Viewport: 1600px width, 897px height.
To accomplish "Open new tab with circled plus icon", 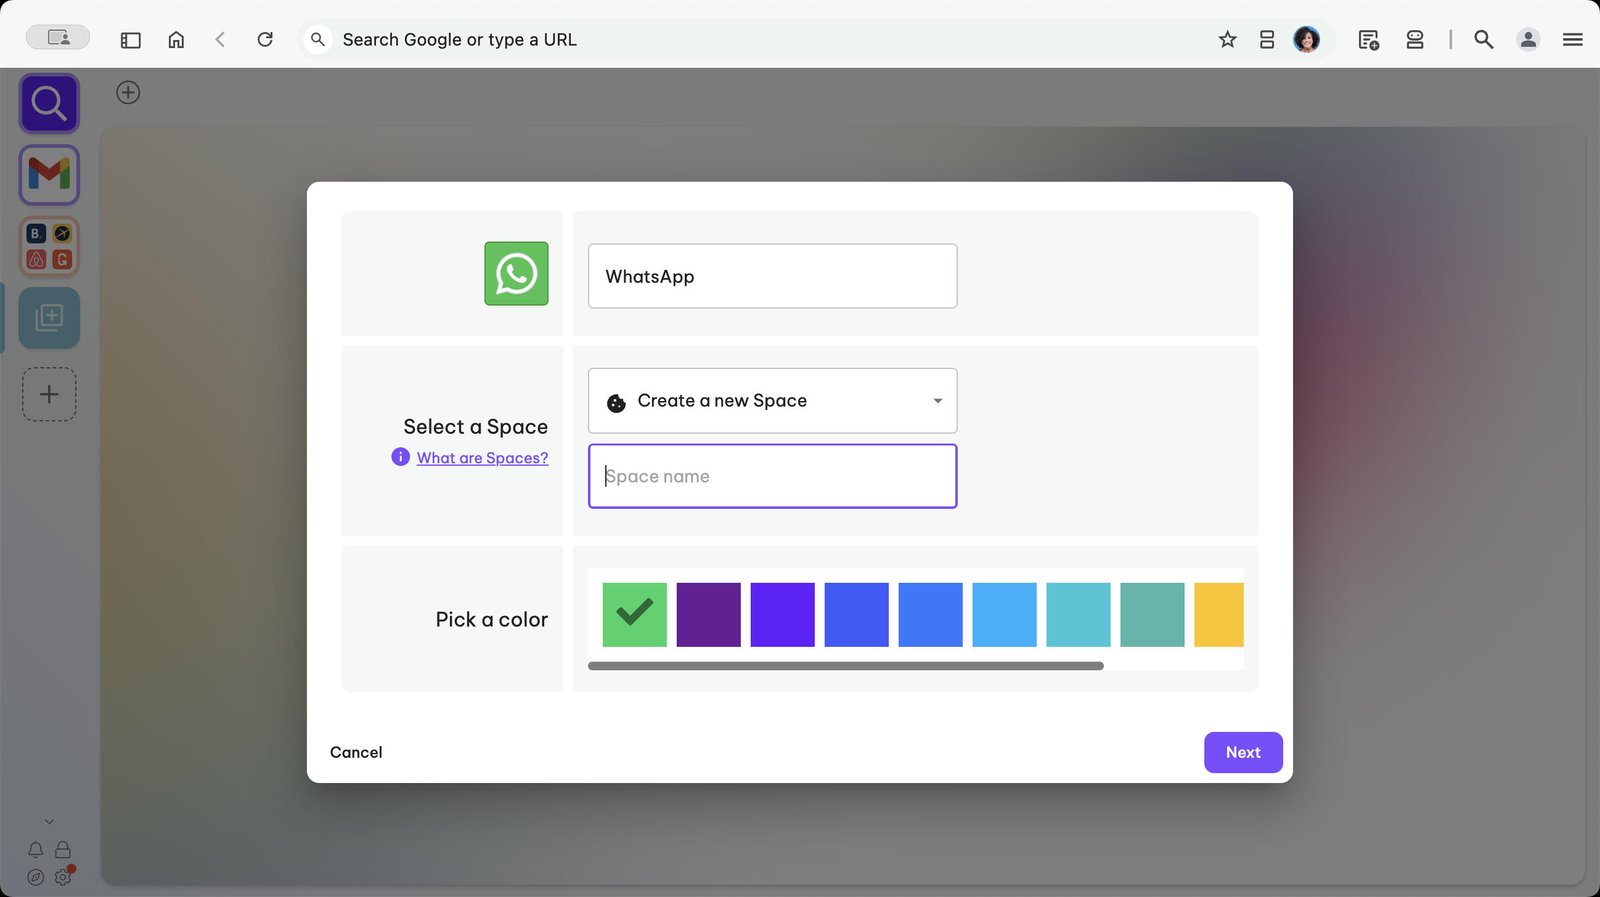I will pyautogui.click(x=128, y=93).
